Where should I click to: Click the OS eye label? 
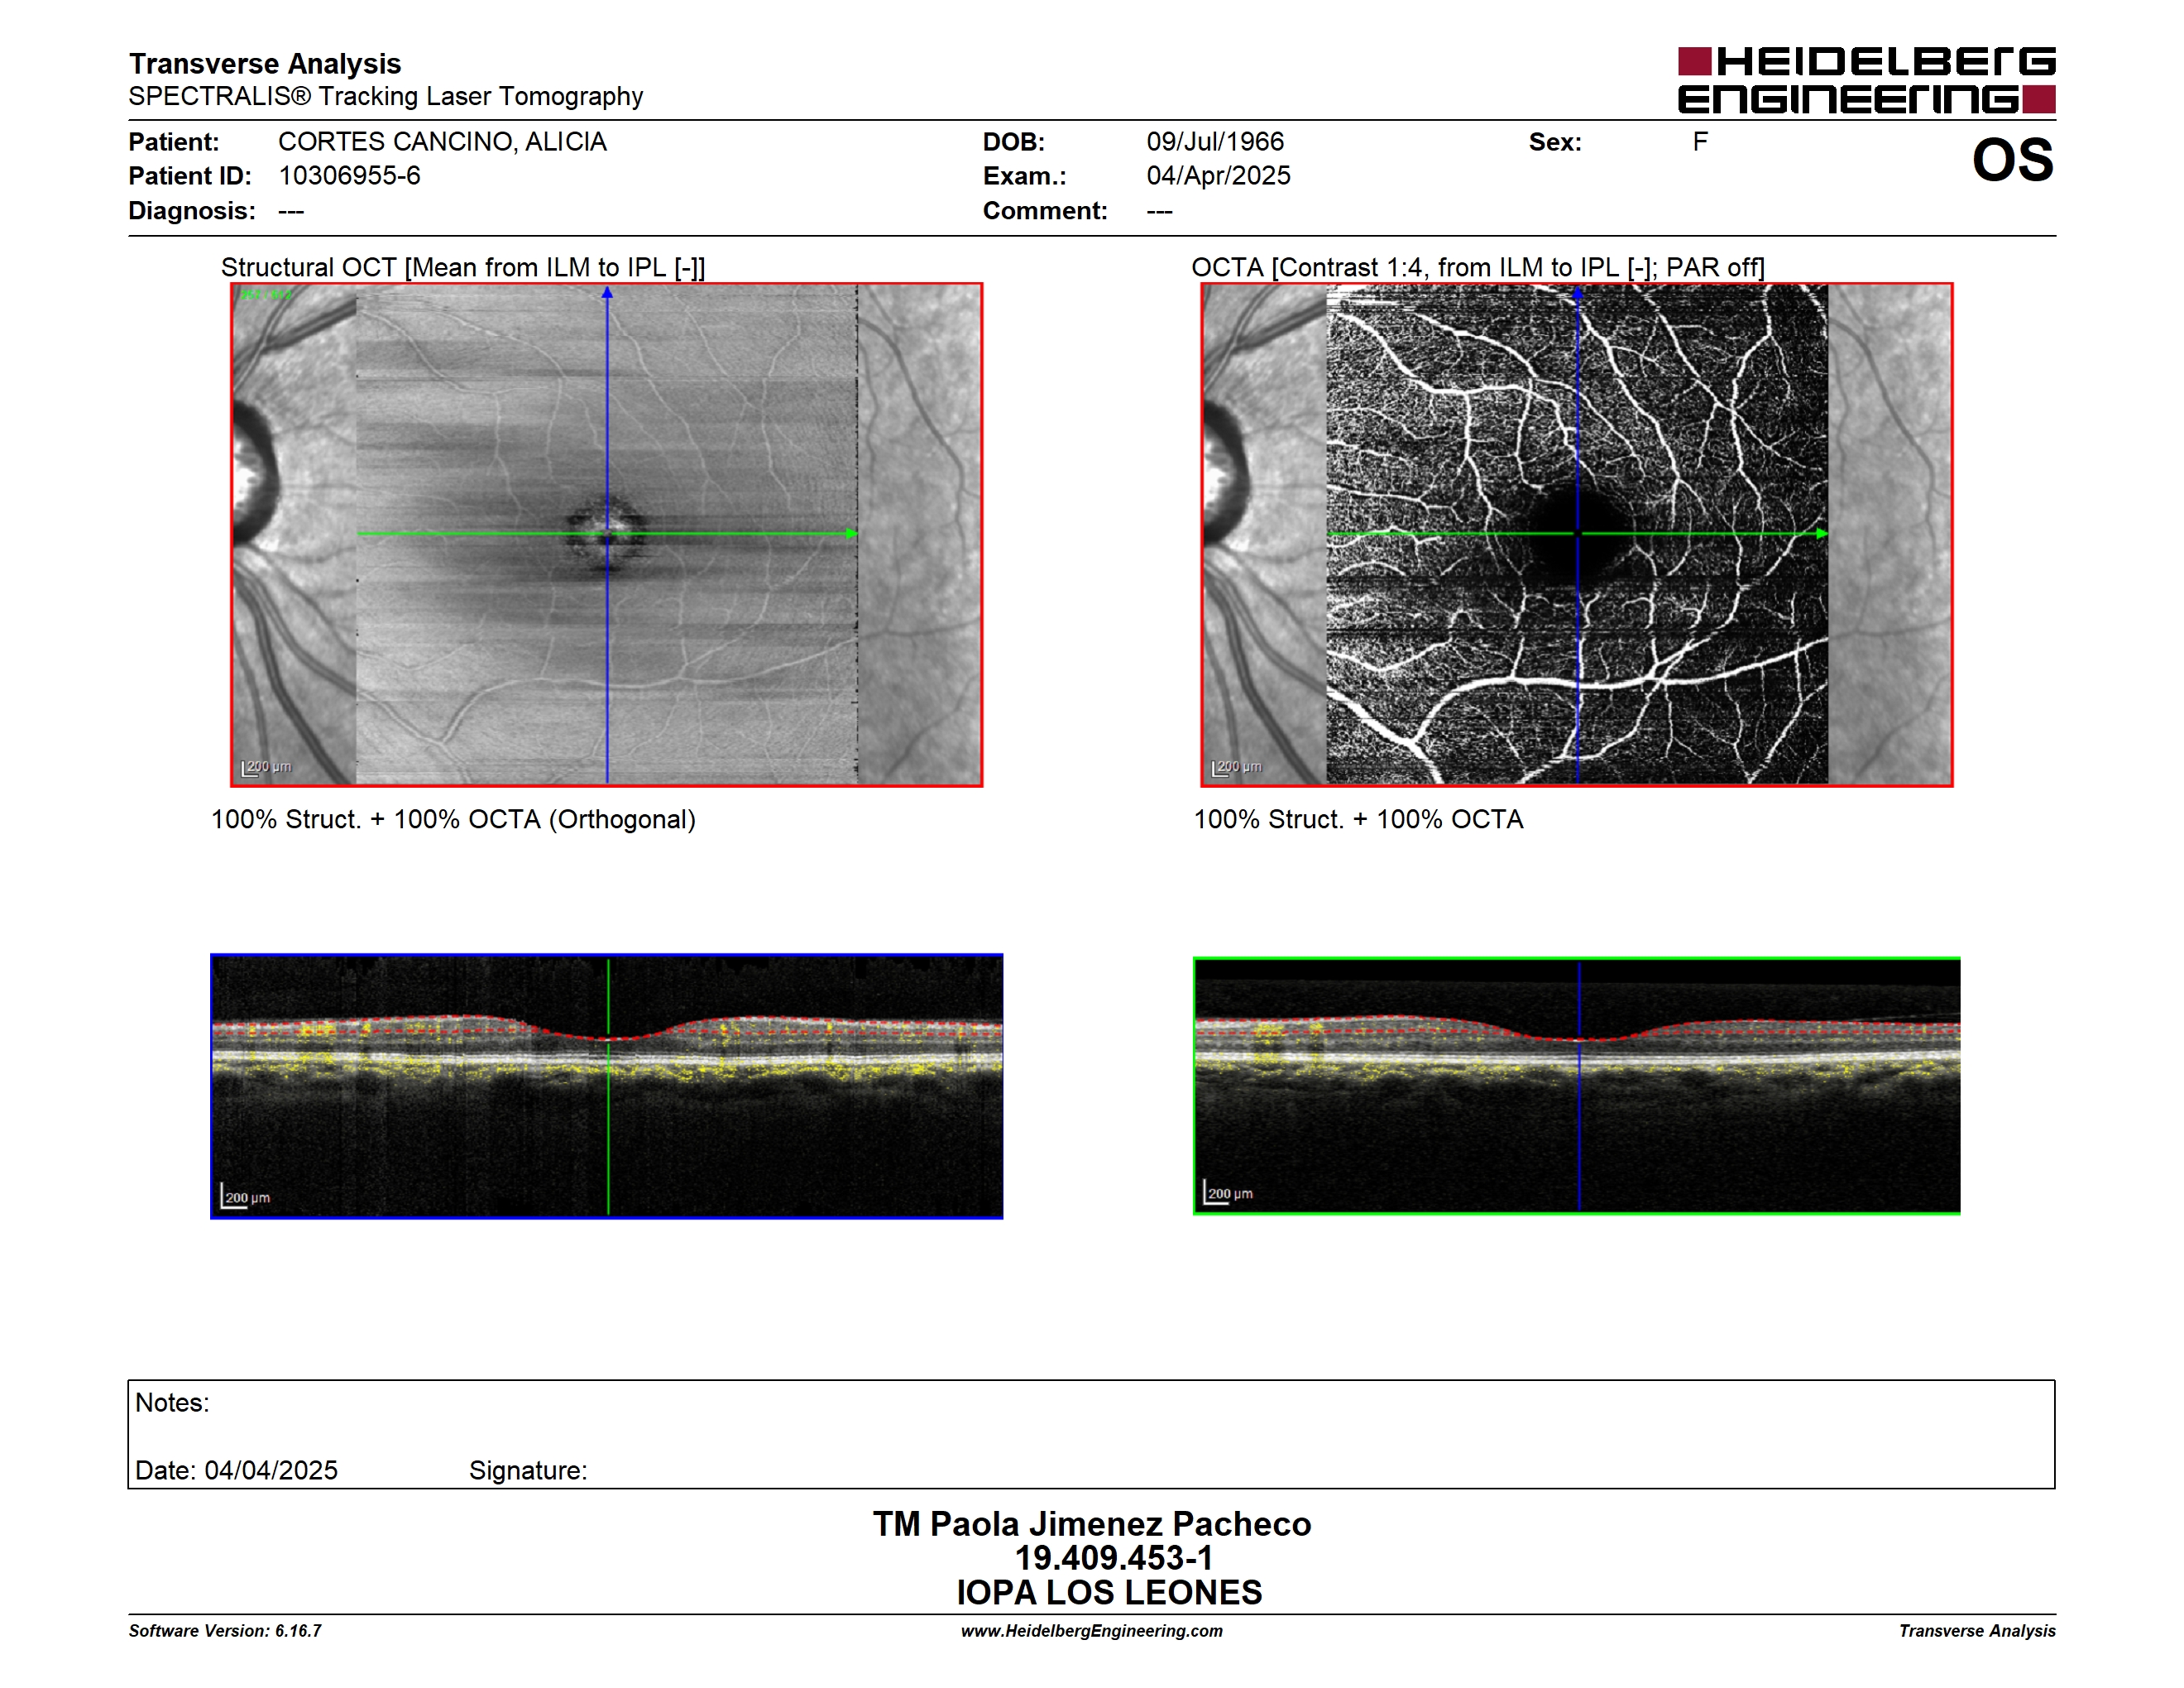[2012, 160]
